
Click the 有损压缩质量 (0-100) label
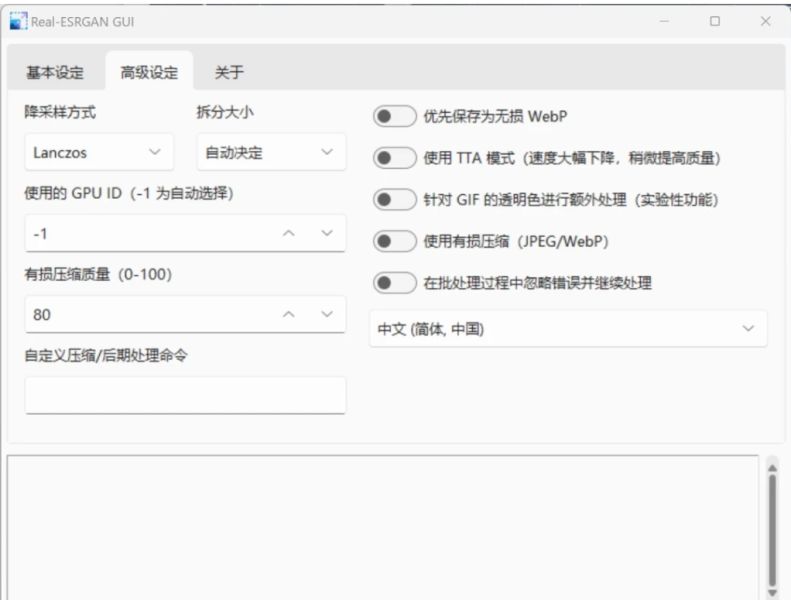pyautogui.click(x=98, y=274)
